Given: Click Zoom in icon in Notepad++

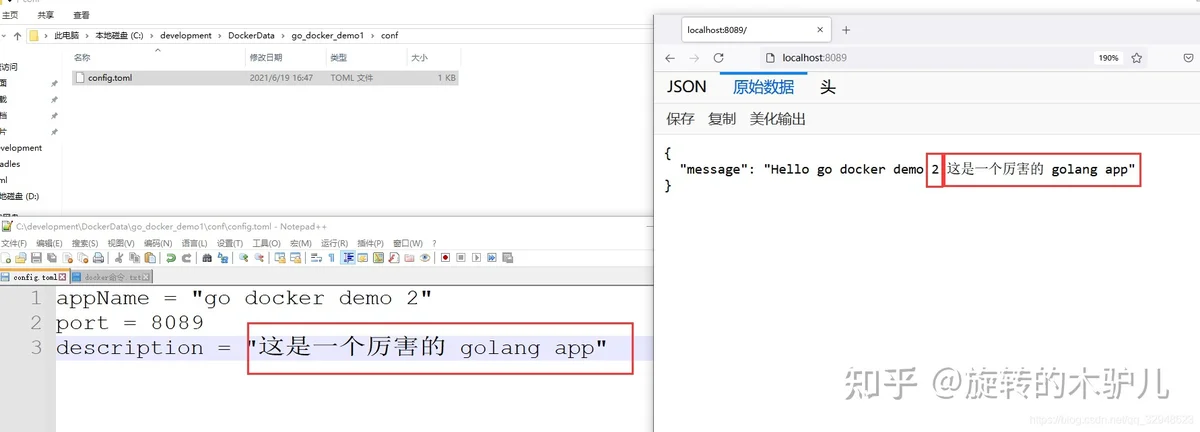Looking at the screenshot, I should (x=243, y=257).
